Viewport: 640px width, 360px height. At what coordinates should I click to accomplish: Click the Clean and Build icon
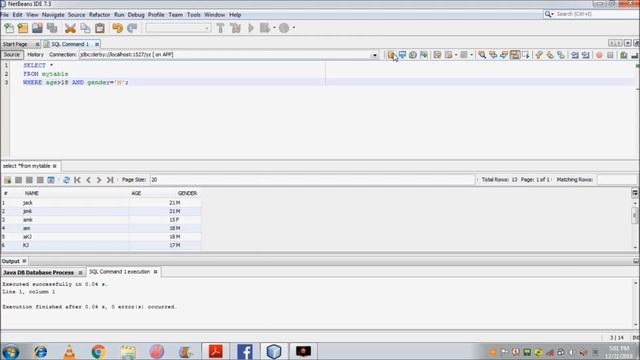coord(236,28)
